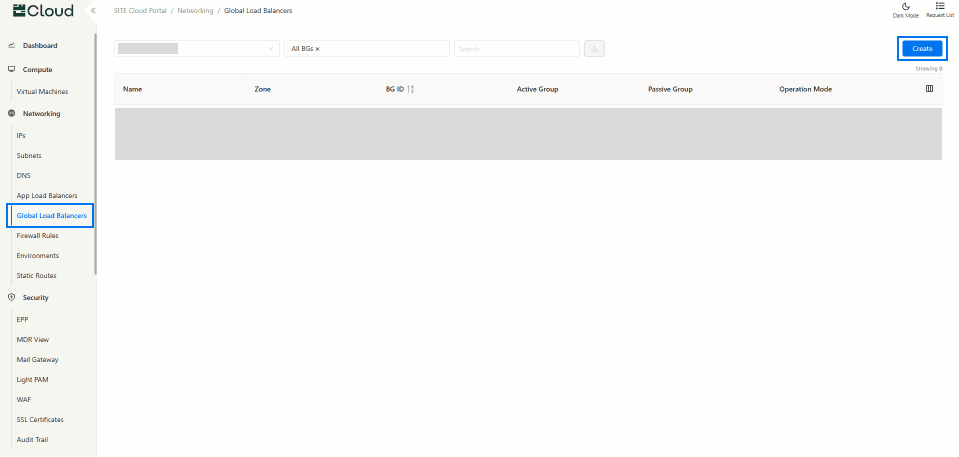Screen dimensions: 959x457
Task: Collapse the Networking section
Action: 41,113
